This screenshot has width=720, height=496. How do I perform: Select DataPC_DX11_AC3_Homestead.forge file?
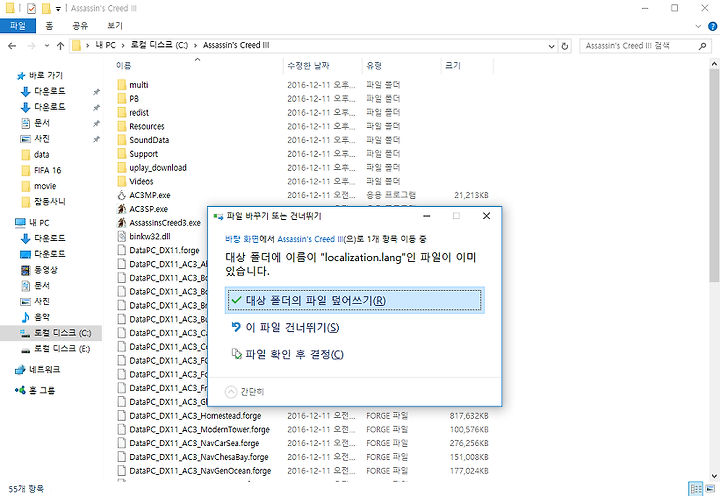[195, 416]
